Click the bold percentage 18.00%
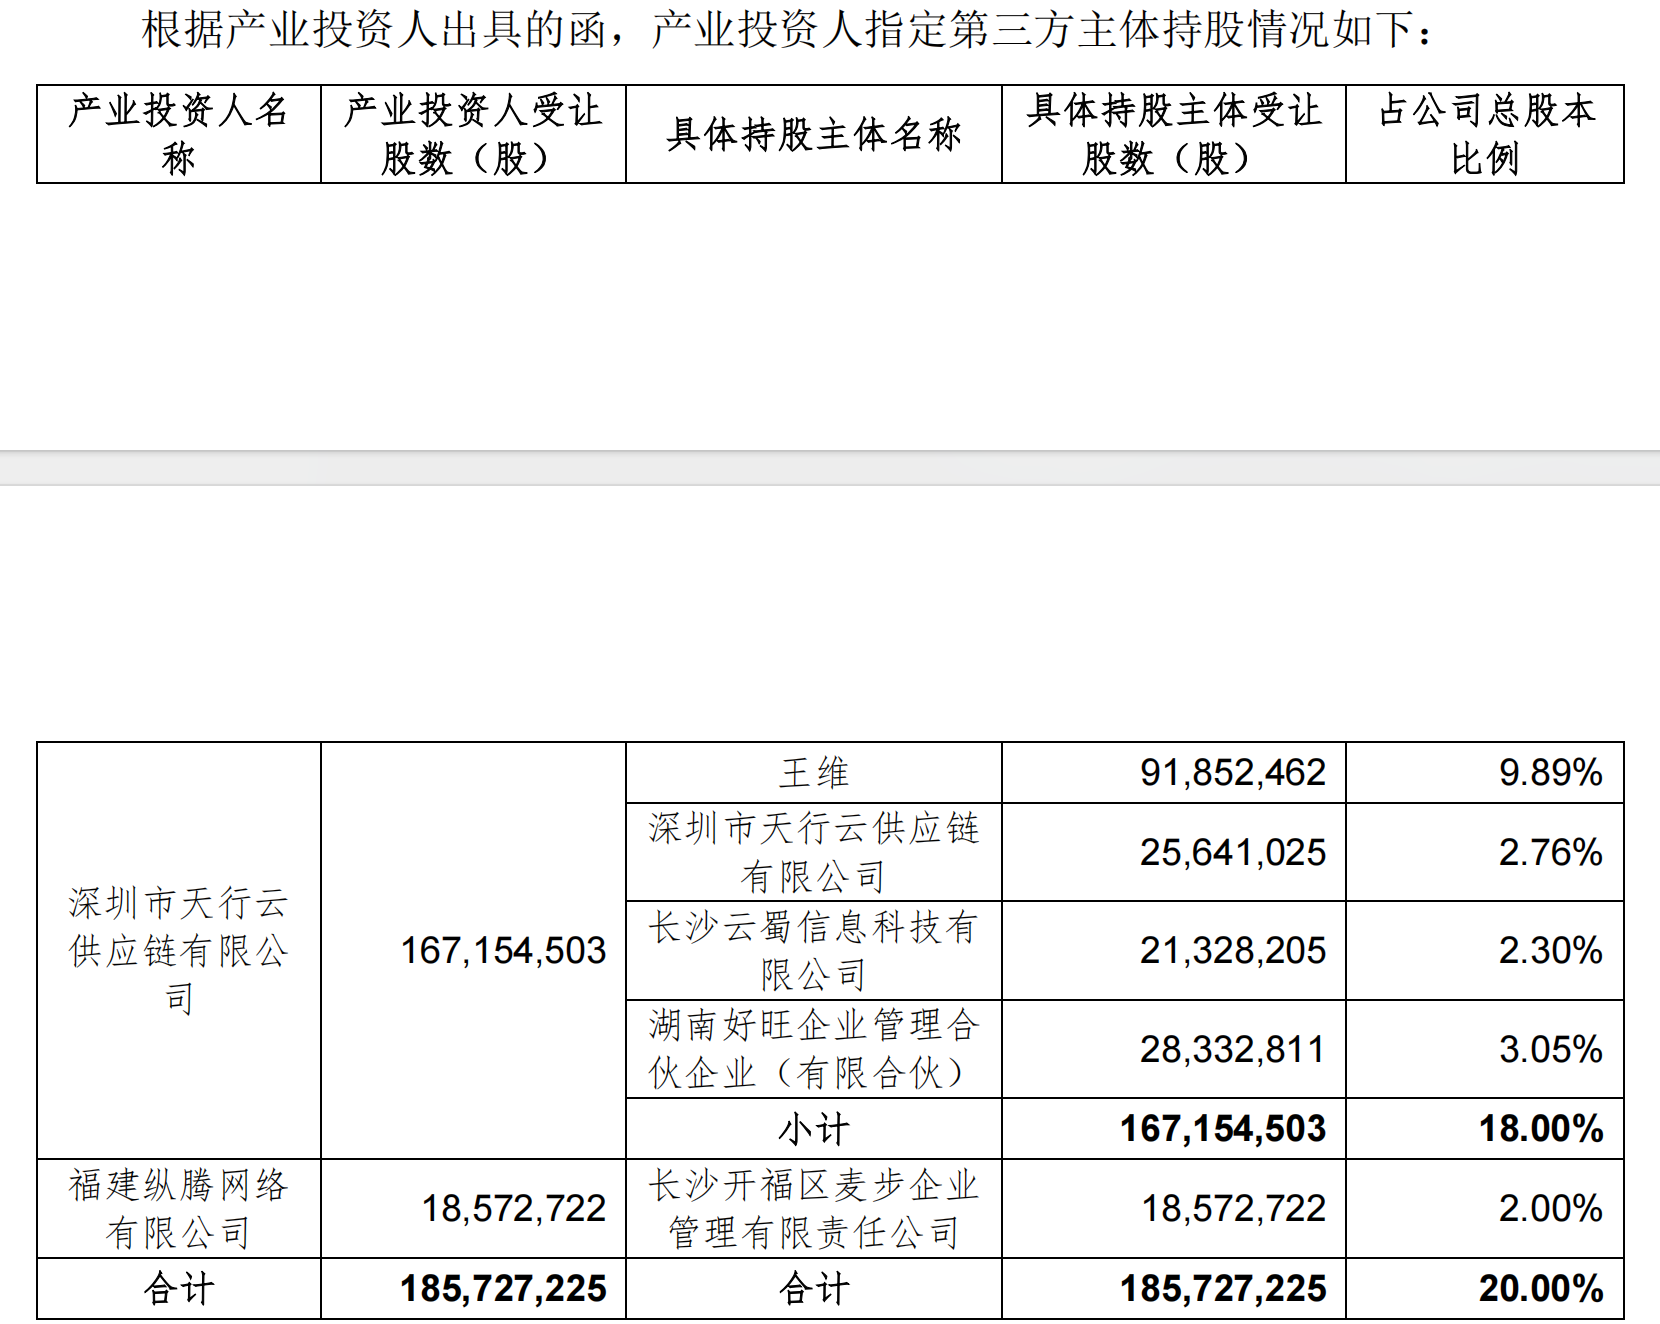 point(1541,1129)
